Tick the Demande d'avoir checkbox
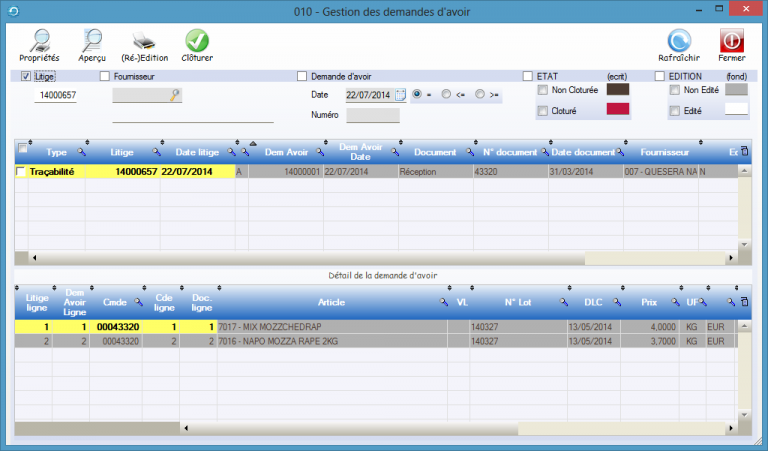The height and width of the screenshot is (451, 768). point(302,76)
